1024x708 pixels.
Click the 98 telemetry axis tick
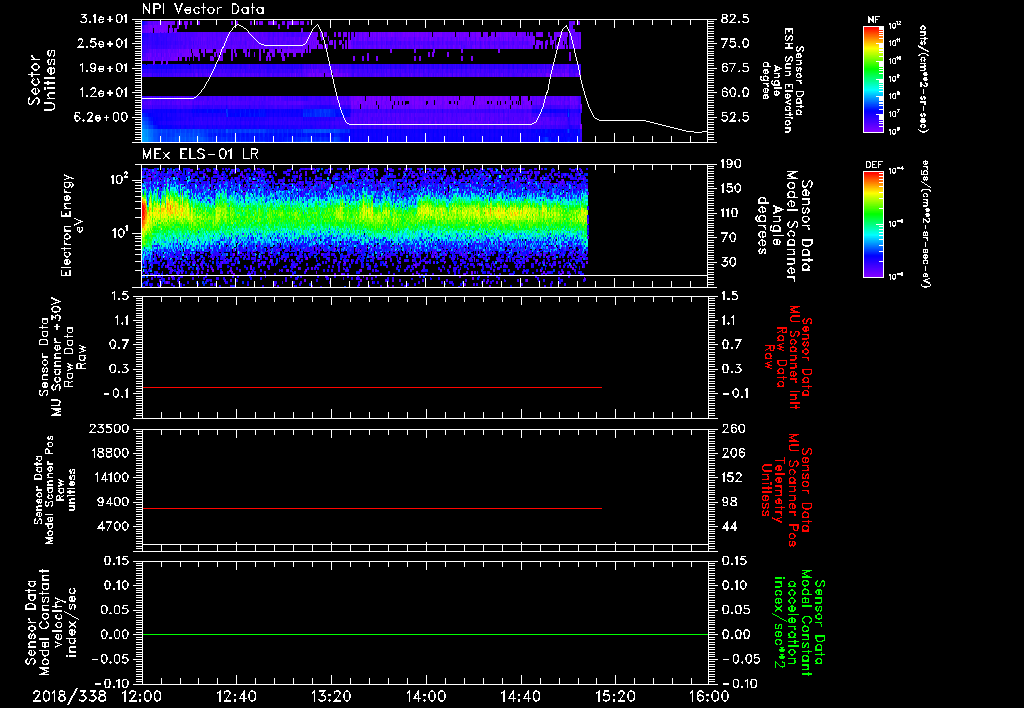(x=729, y=502)
